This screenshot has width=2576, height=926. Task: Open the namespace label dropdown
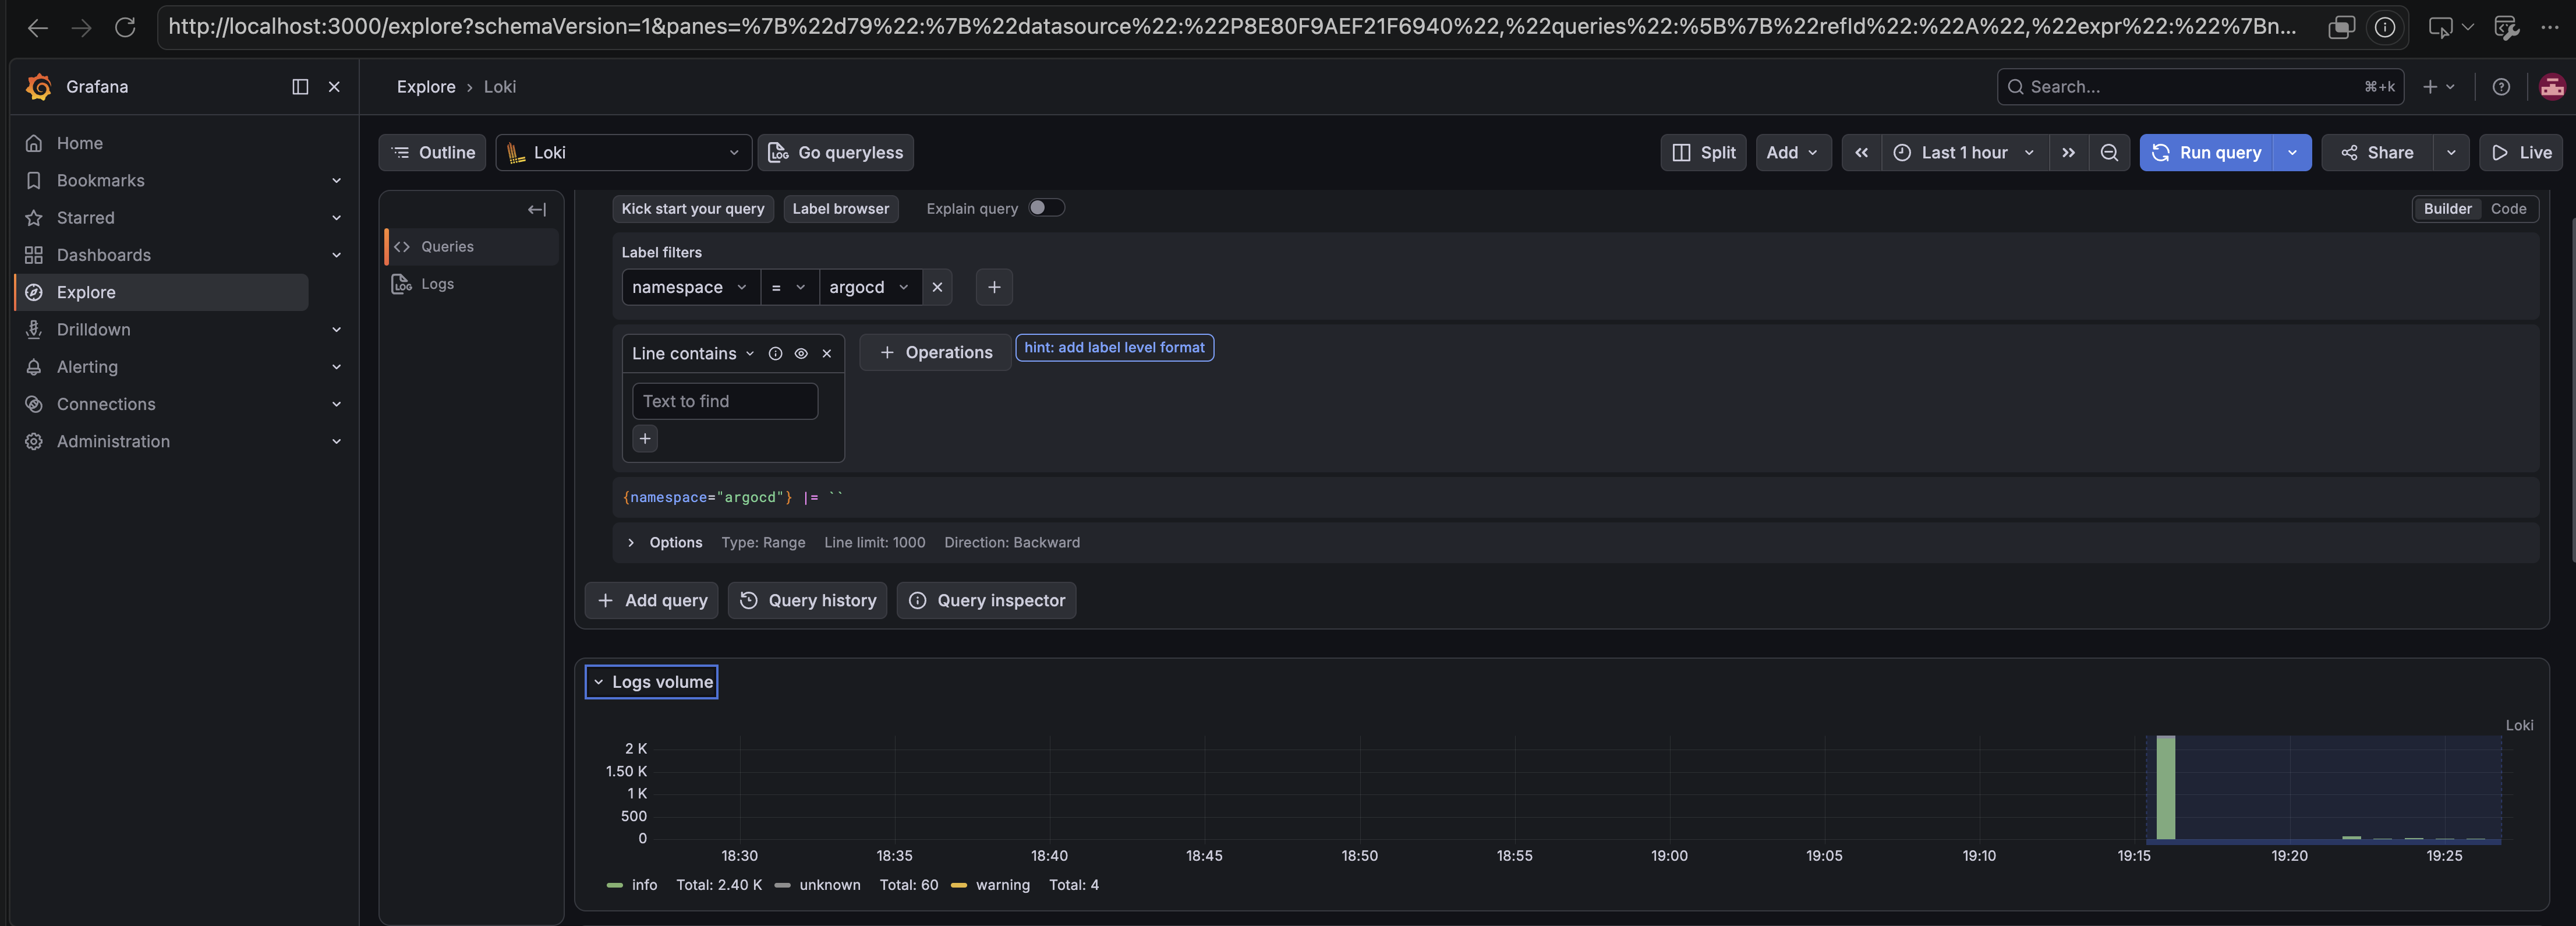[x=690, y=287]
